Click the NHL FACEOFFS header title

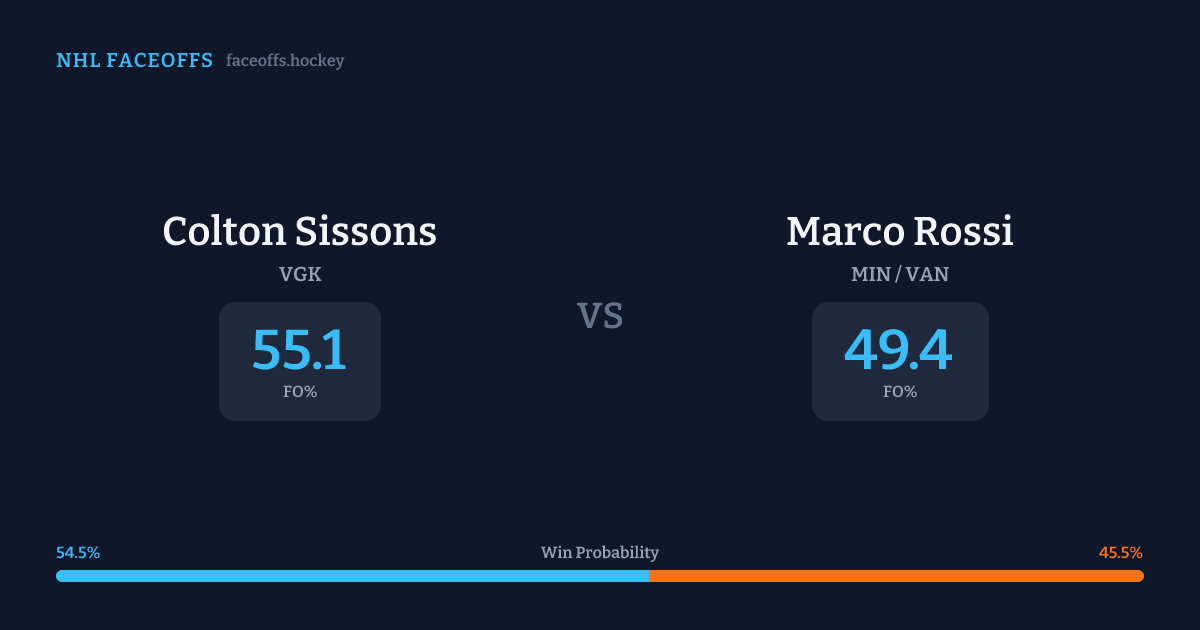pyautogui.click(x=134, y=61)
